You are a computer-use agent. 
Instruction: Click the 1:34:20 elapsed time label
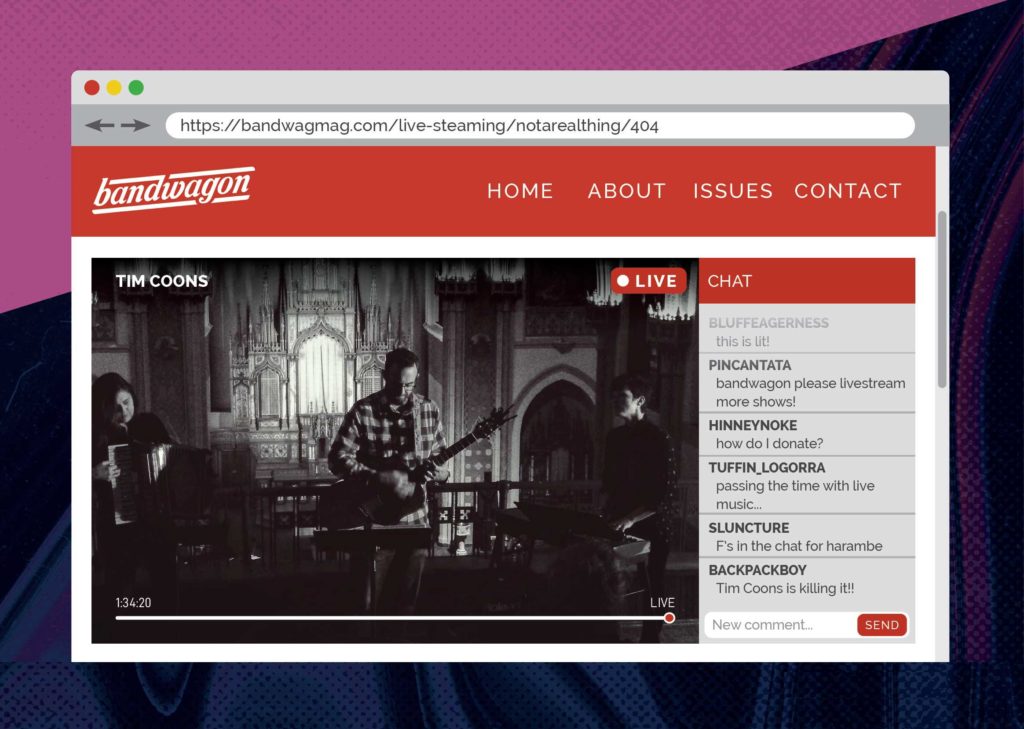pos(133,603)
